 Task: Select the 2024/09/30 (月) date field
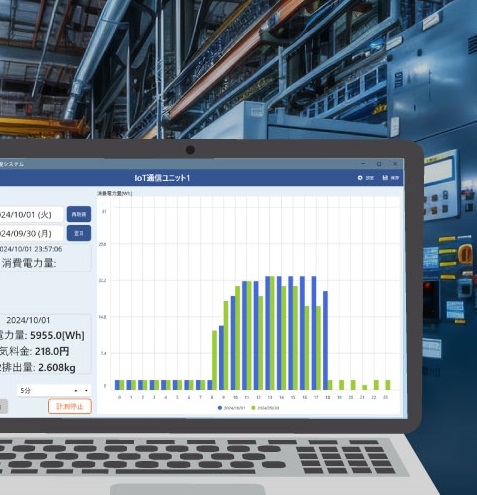[31, 233]
